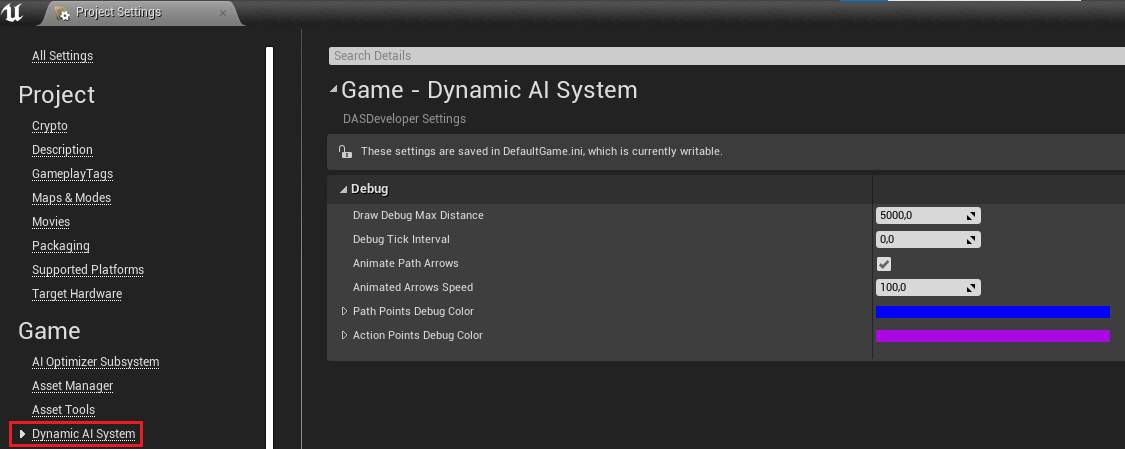1125x449 pixels.
Task: Click spin arrow on Debug Tick Interval
Action: click(x=970, y=240)
